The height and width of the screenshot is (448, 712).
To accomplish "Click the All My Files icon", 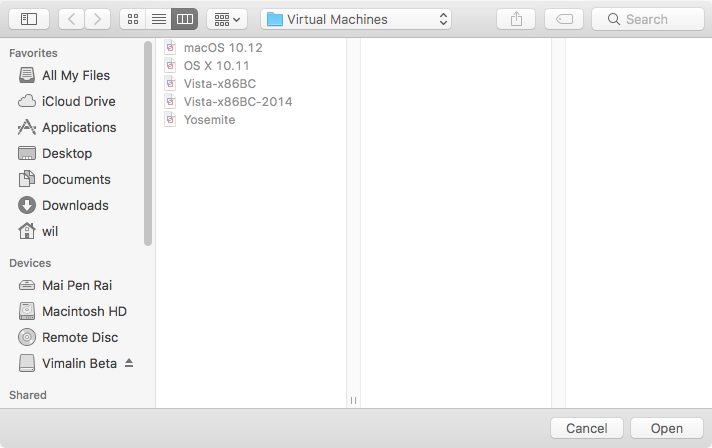I will (27, 75).
